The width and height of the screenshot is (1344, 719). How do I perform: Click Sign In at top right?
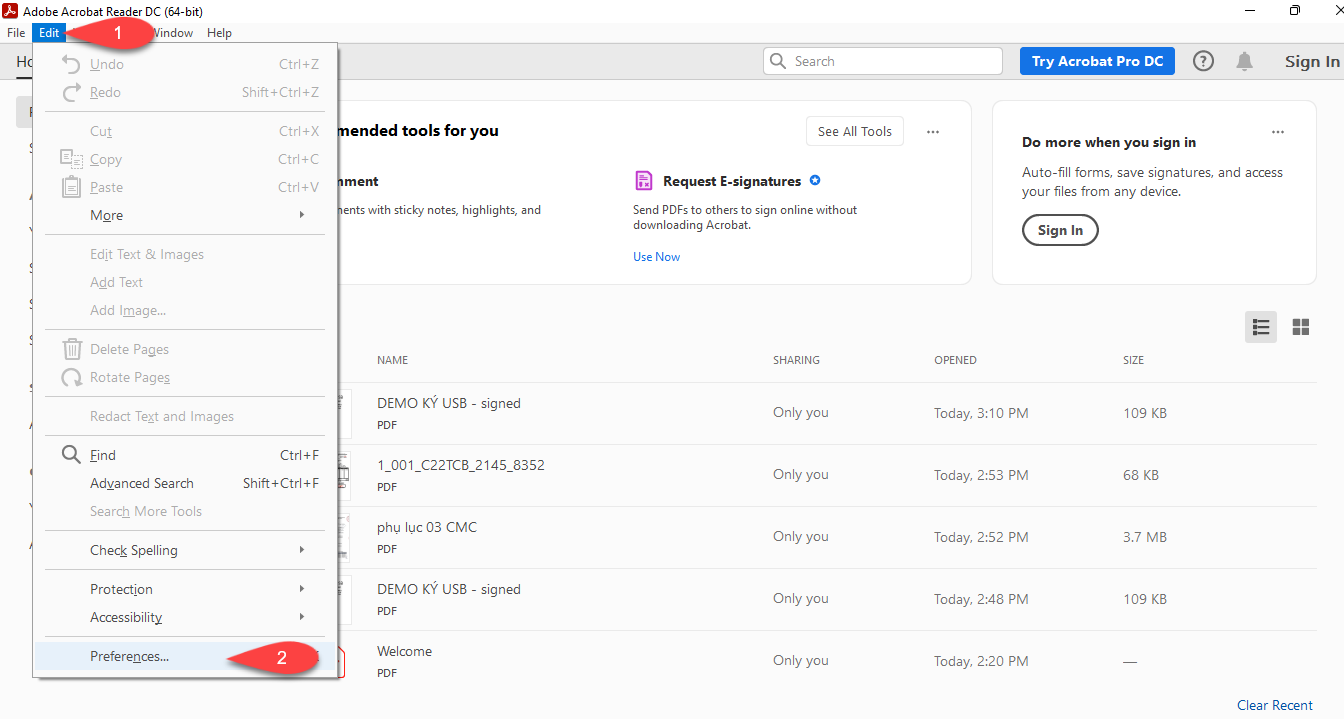click(1312, 62)
